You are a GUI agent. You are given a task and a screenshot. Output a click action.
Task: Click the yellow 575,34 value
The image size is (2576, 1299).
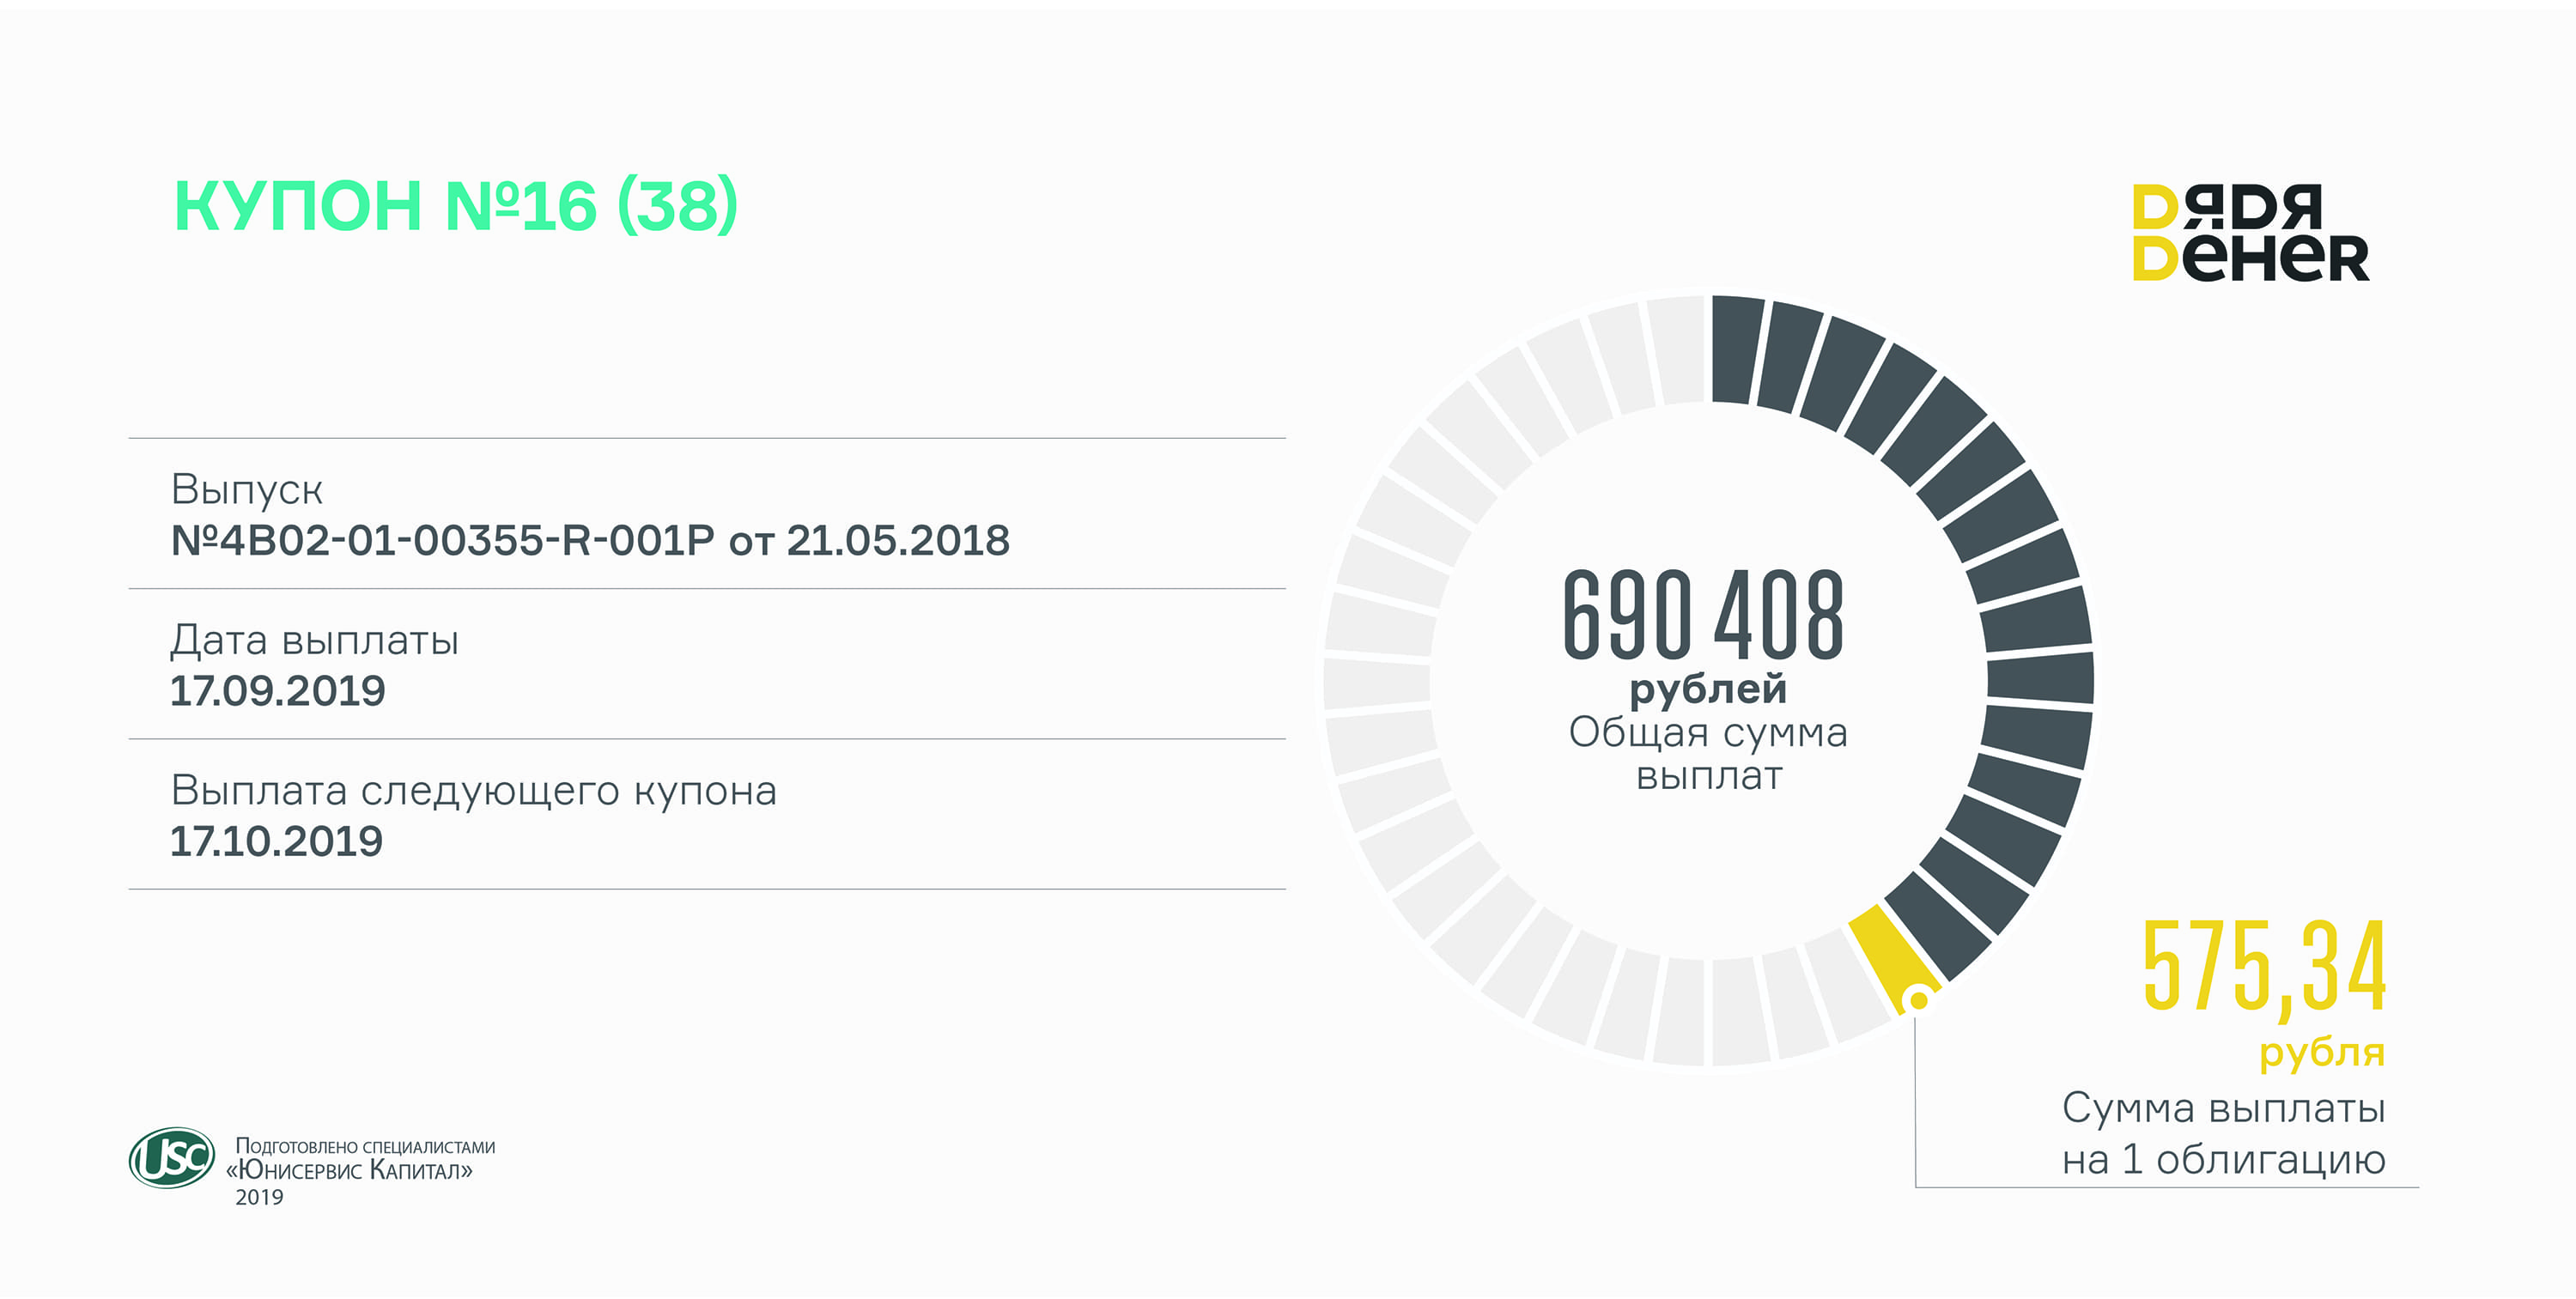click(x=2264, y=968)
